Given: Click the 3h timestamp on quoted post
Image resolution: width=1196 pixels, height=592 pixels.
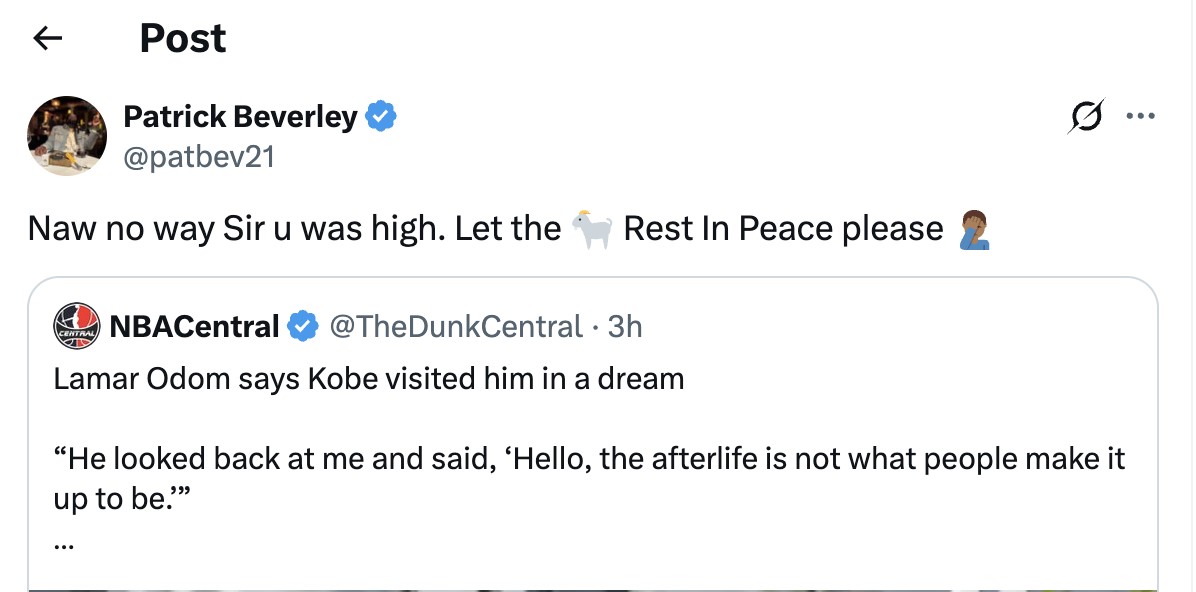Looking at the screenshot, I should tap(625, 326).
